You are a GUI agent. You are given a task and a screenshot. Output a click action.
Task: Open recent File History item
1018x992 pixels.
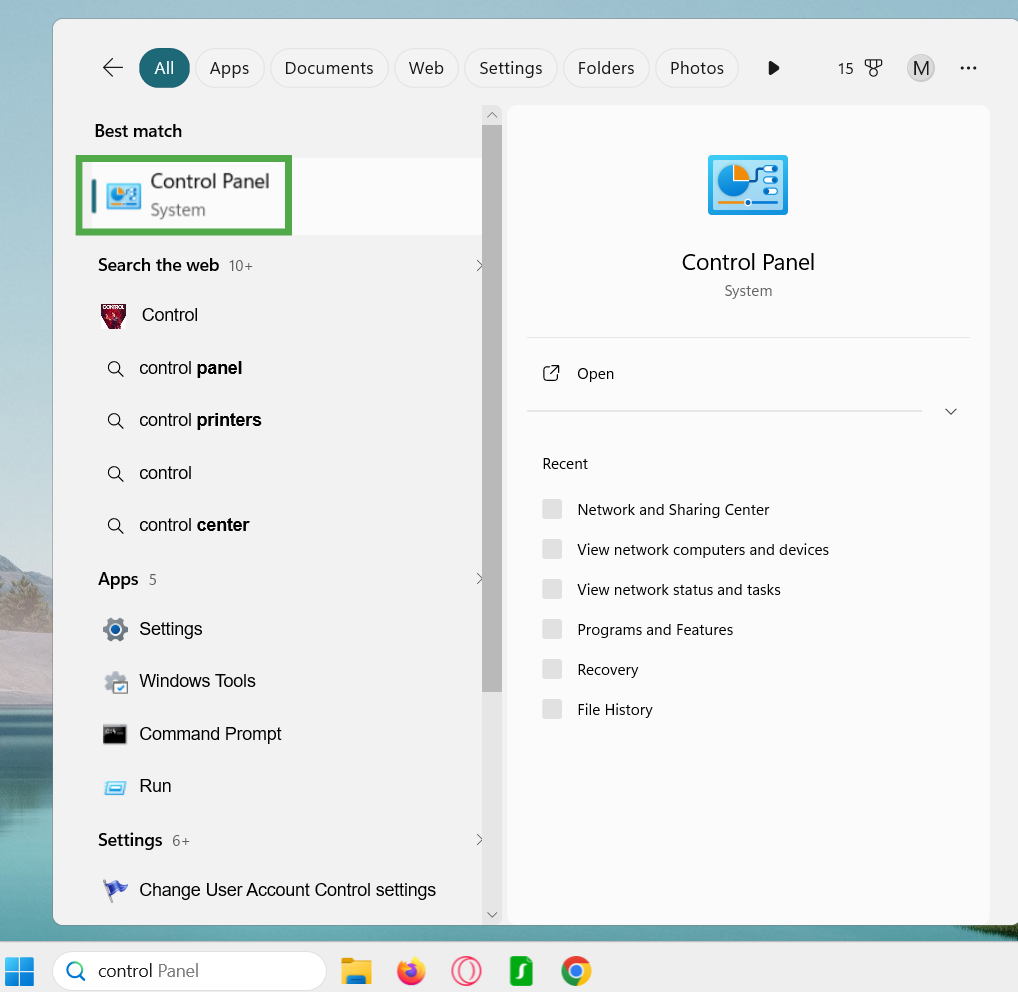click(615, 710)
